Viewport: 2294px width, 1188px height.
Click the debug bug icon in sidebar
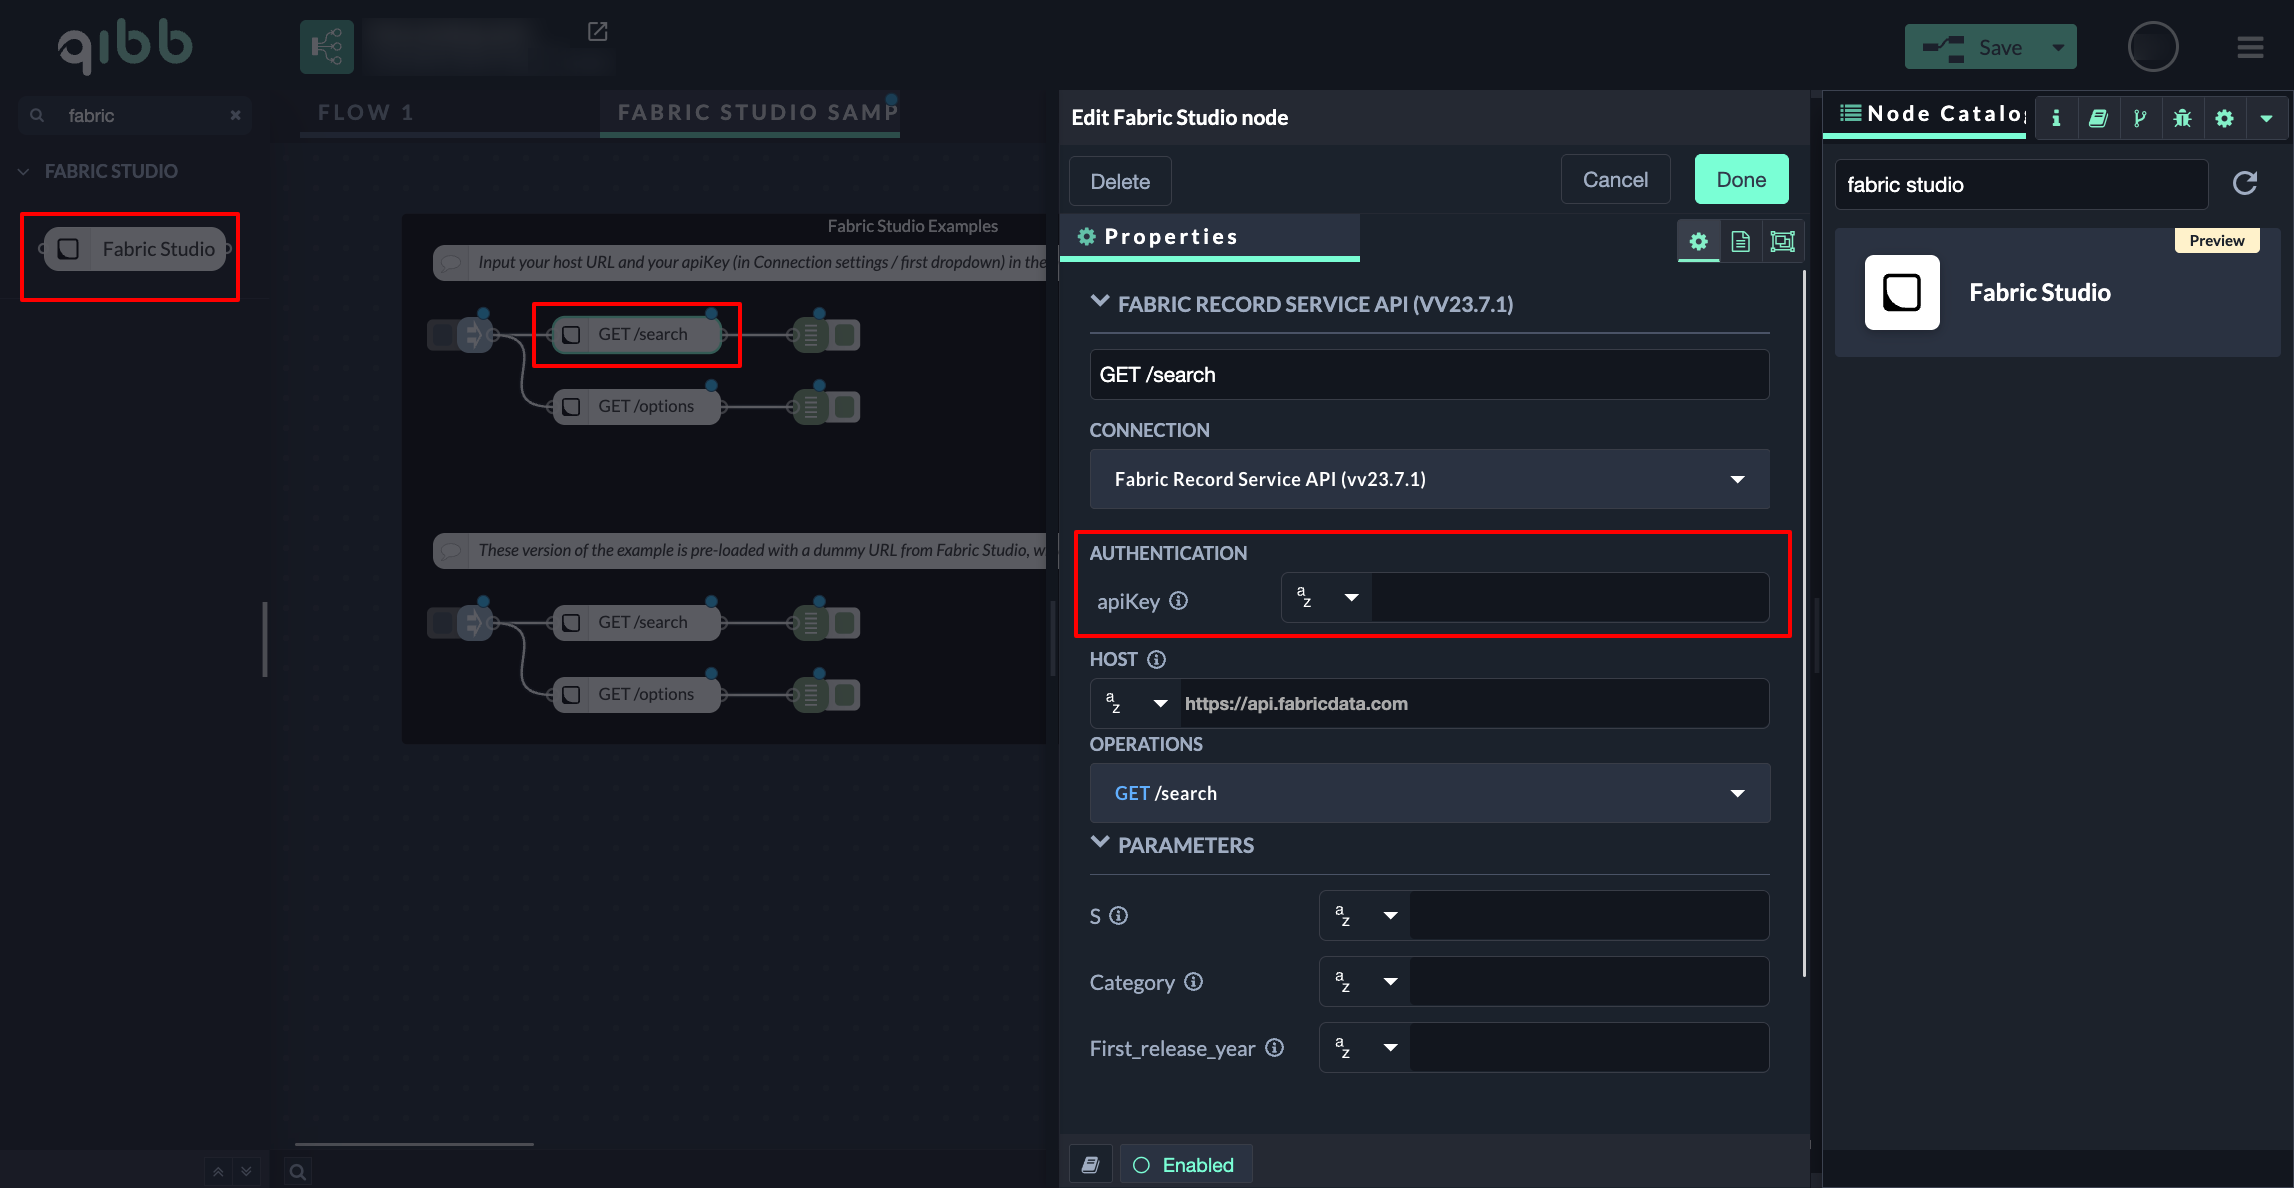(2182, 118)
